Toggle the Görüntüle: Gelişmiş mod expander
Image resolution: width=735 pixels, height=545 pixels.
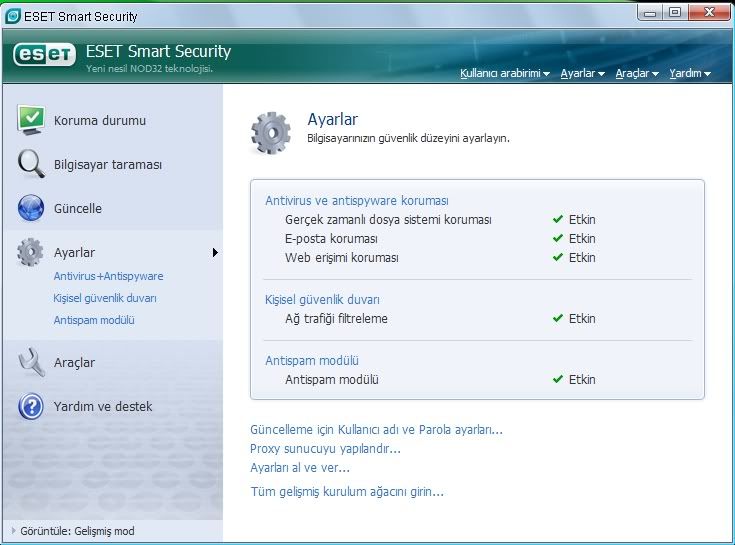(x=14, y=531)
